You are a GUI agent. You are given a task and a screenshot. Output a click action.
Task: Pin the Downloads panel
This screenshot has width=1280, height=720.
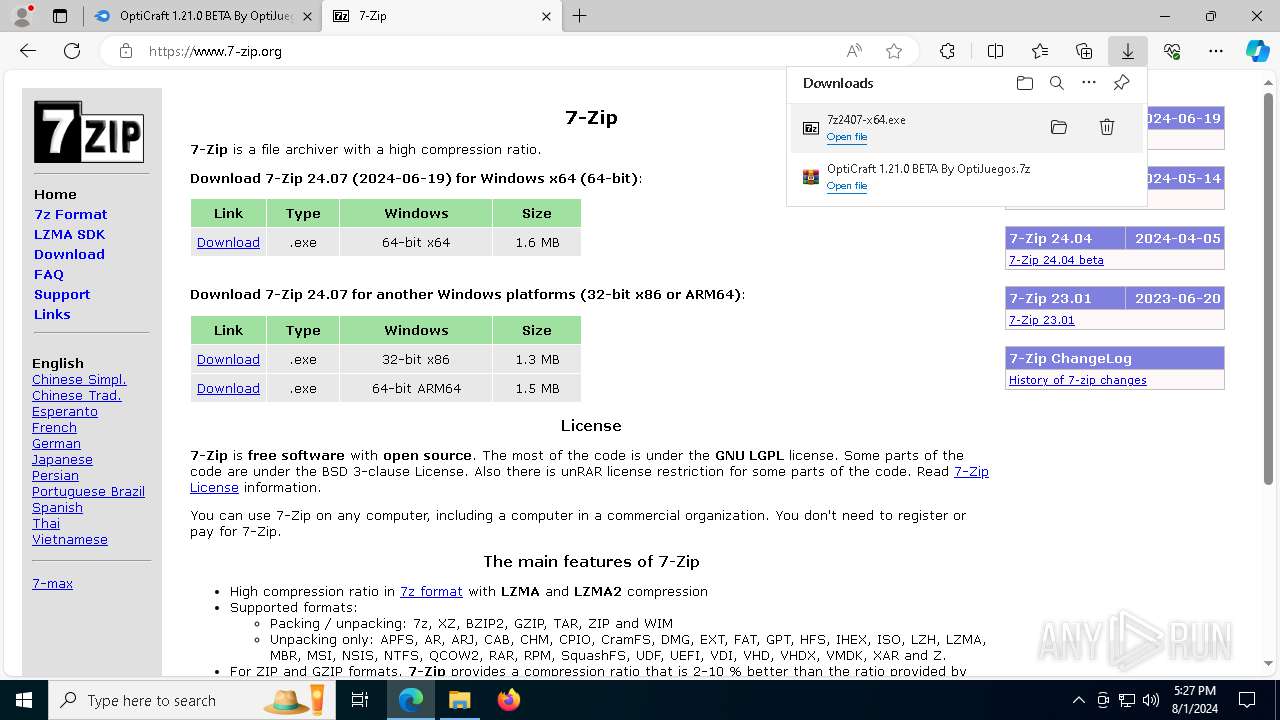[1121, 83]
